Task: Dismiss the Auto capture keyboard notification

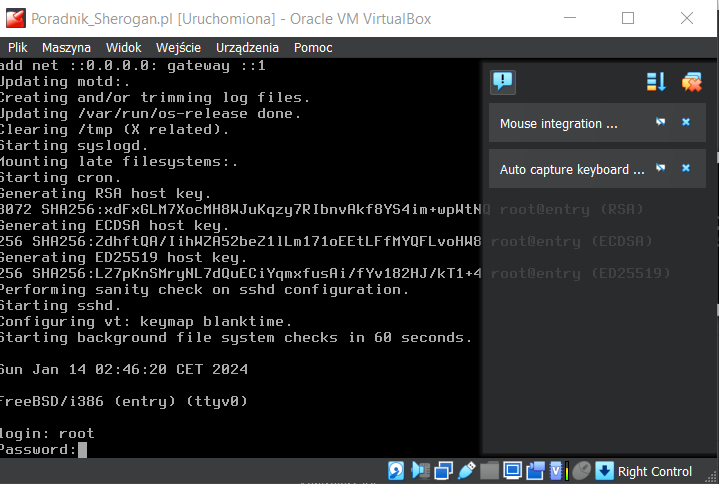Action: 686,168
